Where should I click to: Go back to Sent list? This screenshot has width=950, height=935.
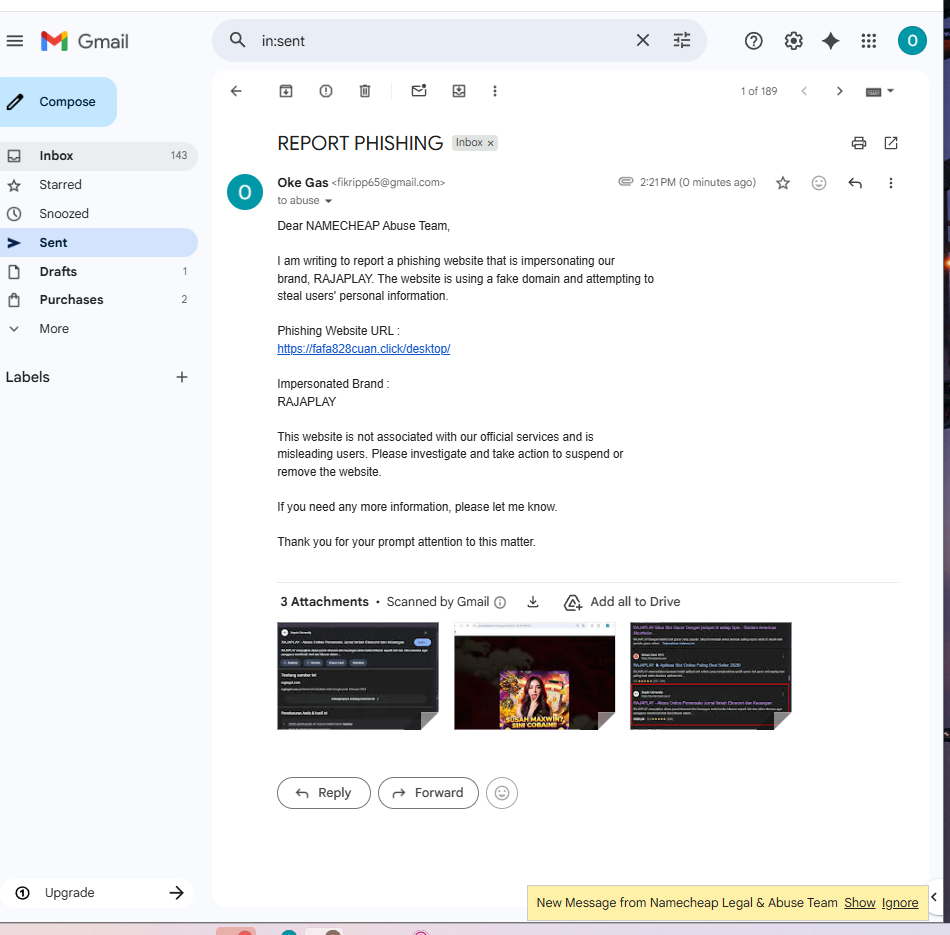(236, 91)
